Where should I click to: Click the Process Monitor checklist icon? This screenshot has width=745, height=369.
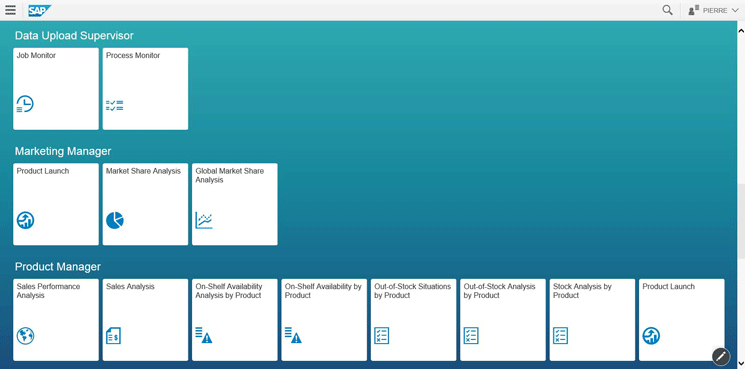pyautogui.click(x=115, y=105)
